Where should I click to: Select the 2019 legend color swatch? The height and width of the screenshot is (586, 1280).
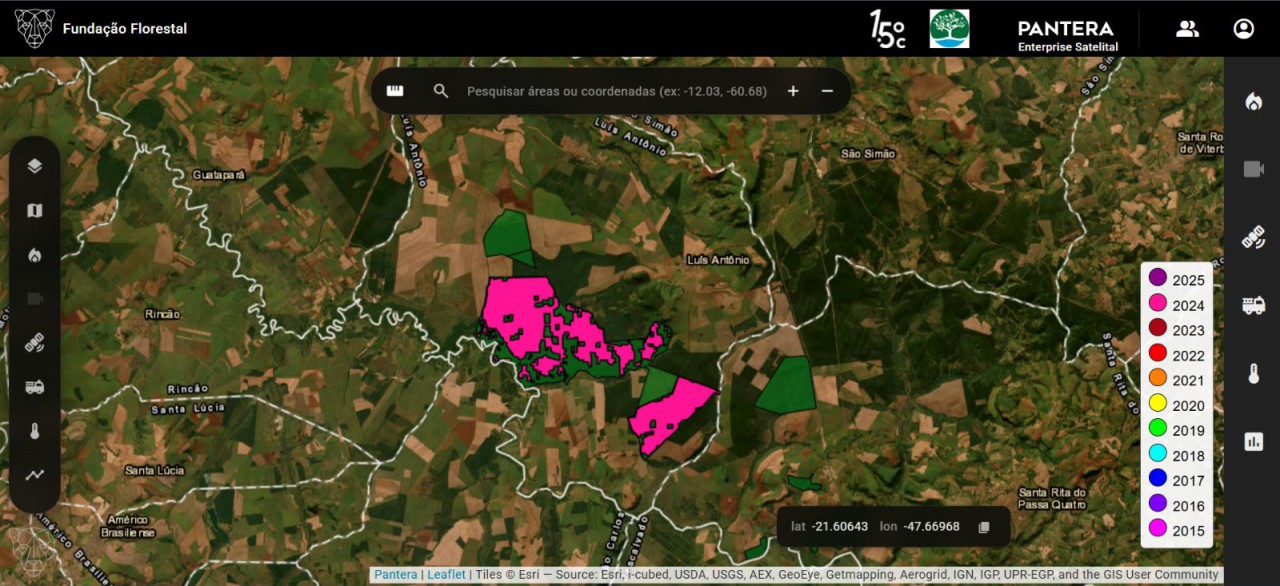(x=1158, y=428)
